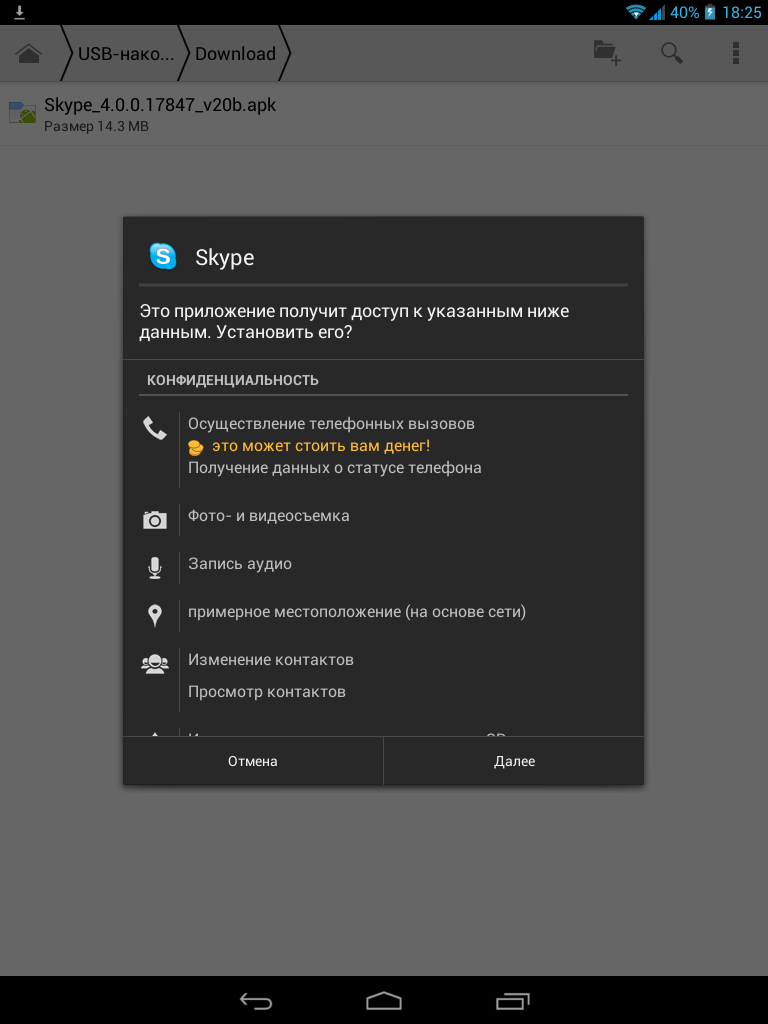This screenshot has width=768, height=1024.
Task: Tap the Отмена button
Action: (253, 761)
